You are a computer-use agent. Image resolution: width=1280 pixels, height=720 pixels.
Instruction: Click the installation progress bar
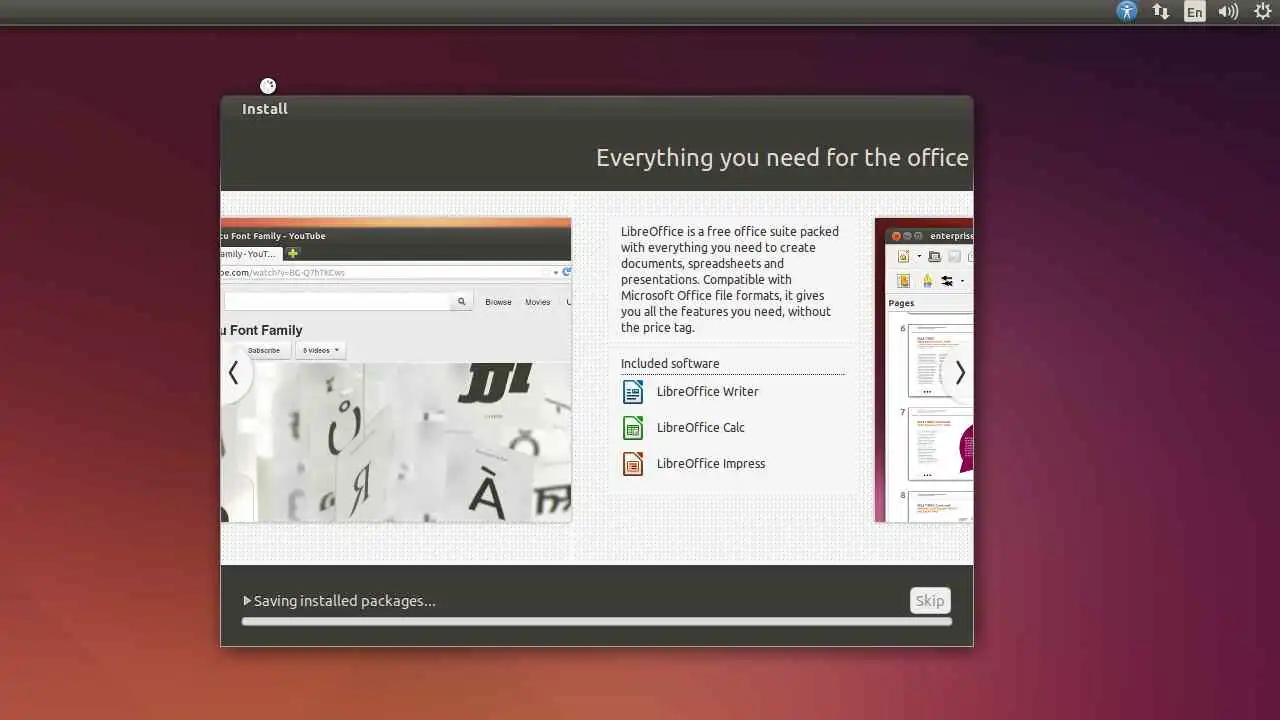click(597, 622)
